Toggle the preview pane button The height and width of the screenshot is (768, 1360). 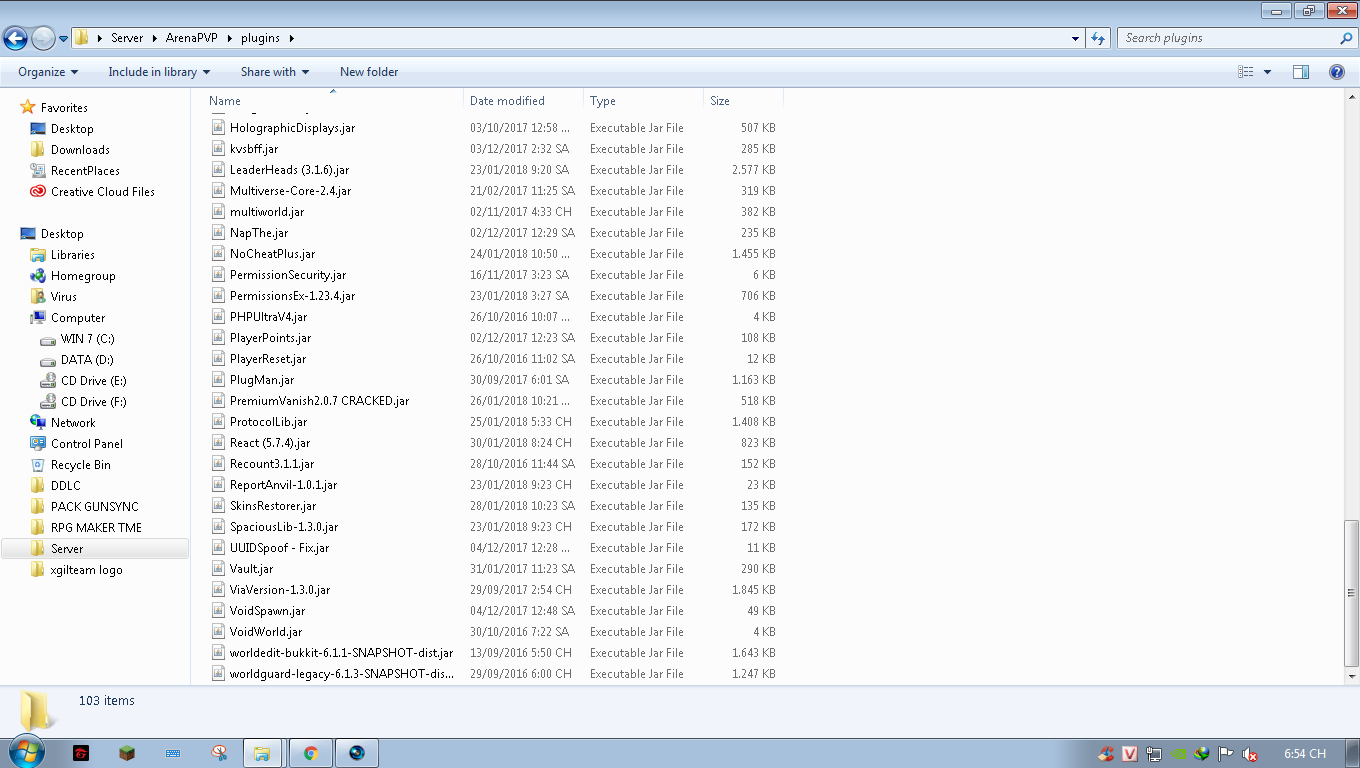(1301, 72)
